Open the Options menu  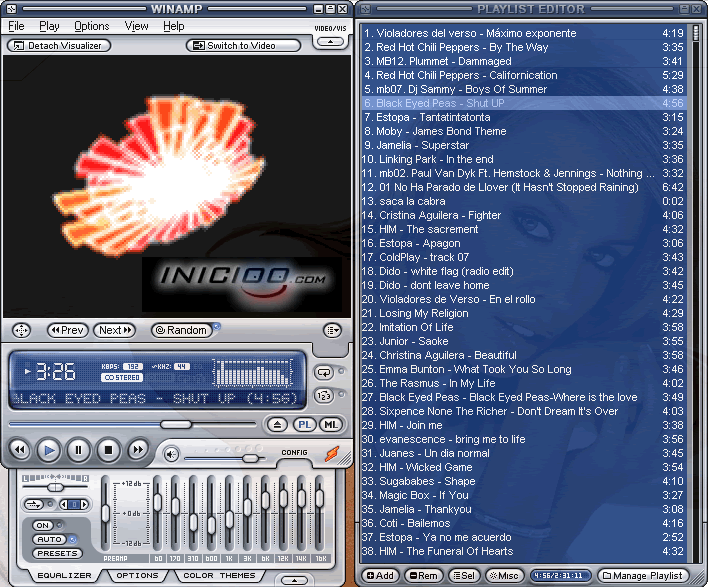[x=92, y=26]
